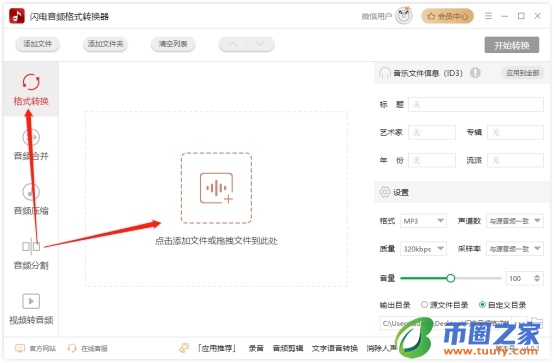554x363 pixels.
Task: Open 会员中心 member center
Action: tap(447, 16)
